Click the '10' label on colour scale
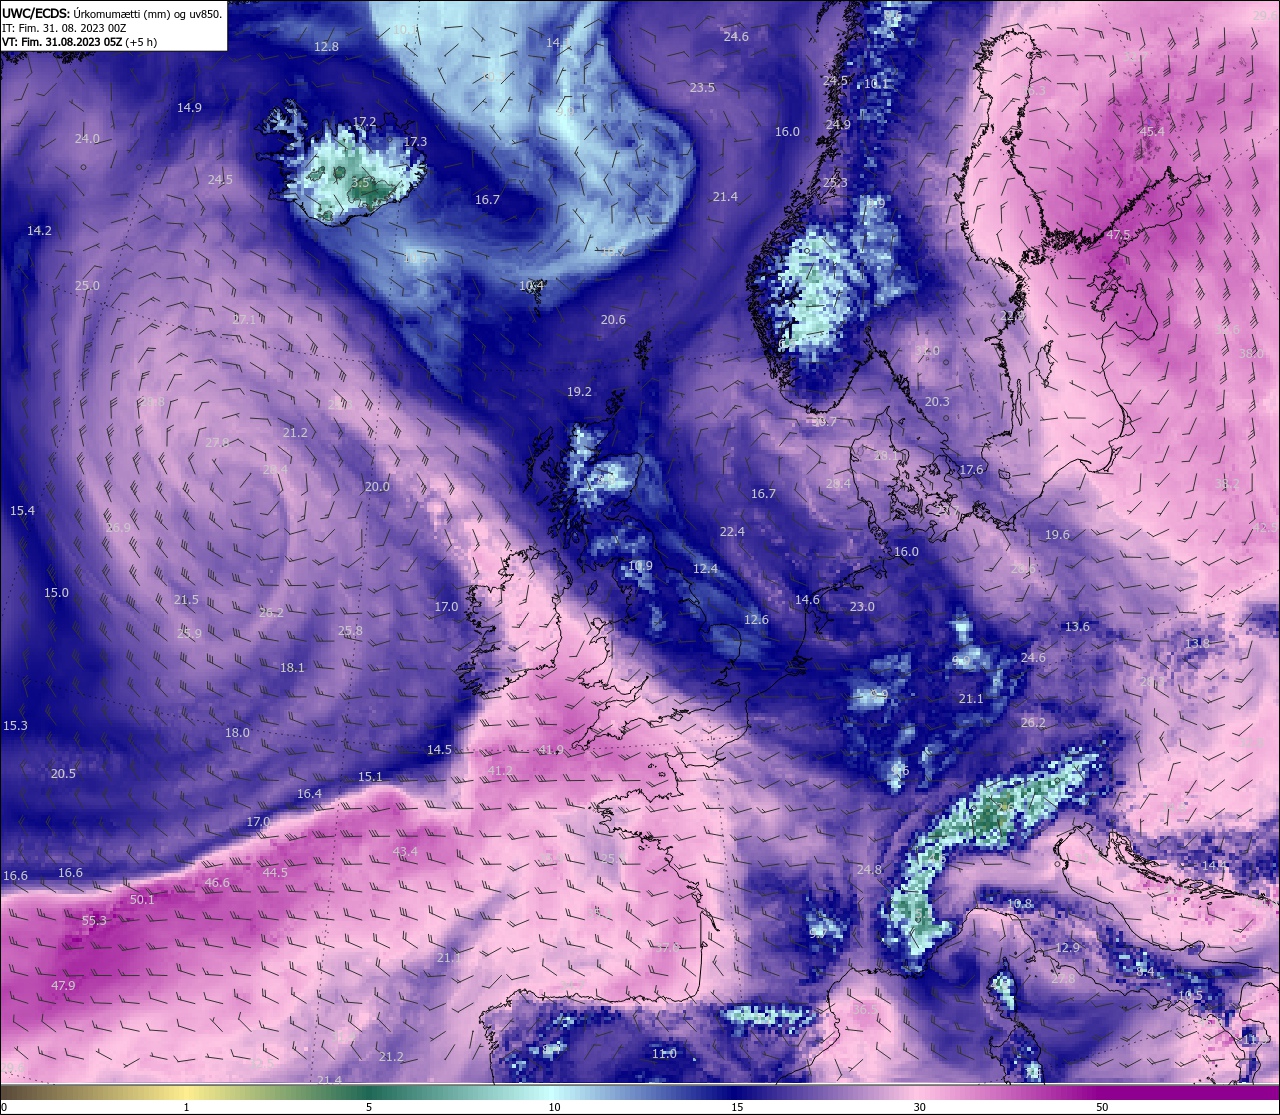Image resolution: width=1280 pixels, height=1115 pixels. pos(553,1107)
